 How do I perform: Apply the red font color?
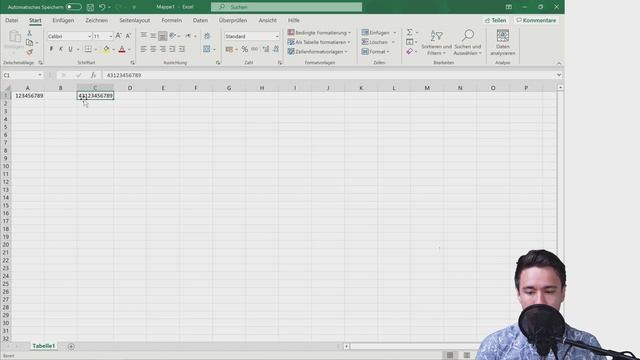(122, 49)
